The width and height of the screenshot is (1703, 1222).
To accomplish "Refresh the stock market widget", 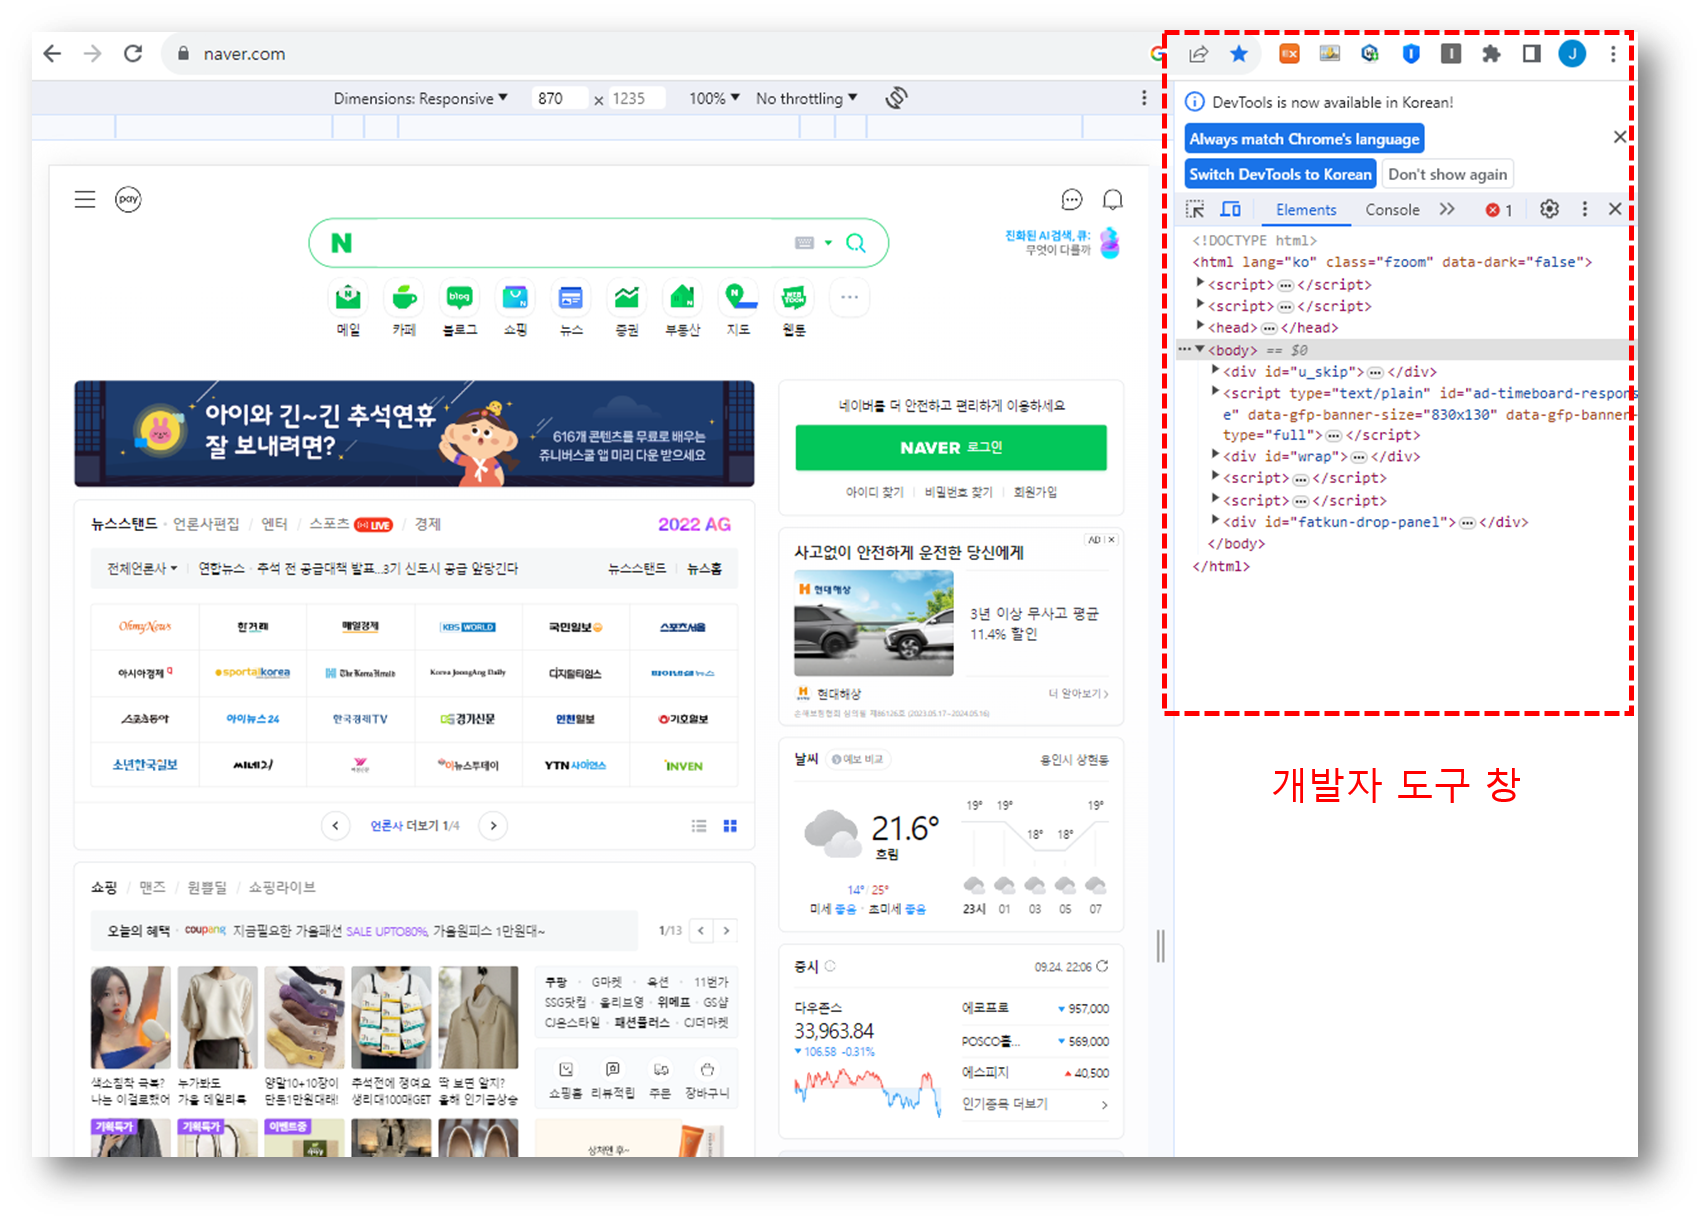I will click(1102, 966).
